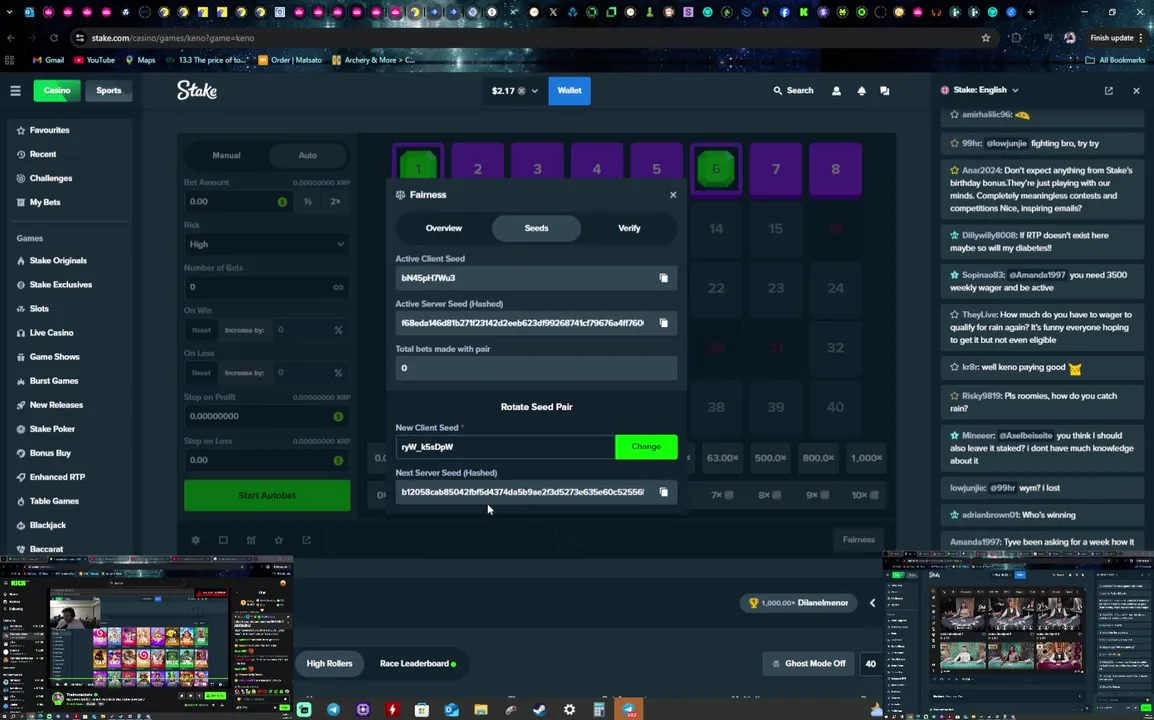Open Fairness link under the game
Viewport: 1154px width, 720px height.
point(858,540)
